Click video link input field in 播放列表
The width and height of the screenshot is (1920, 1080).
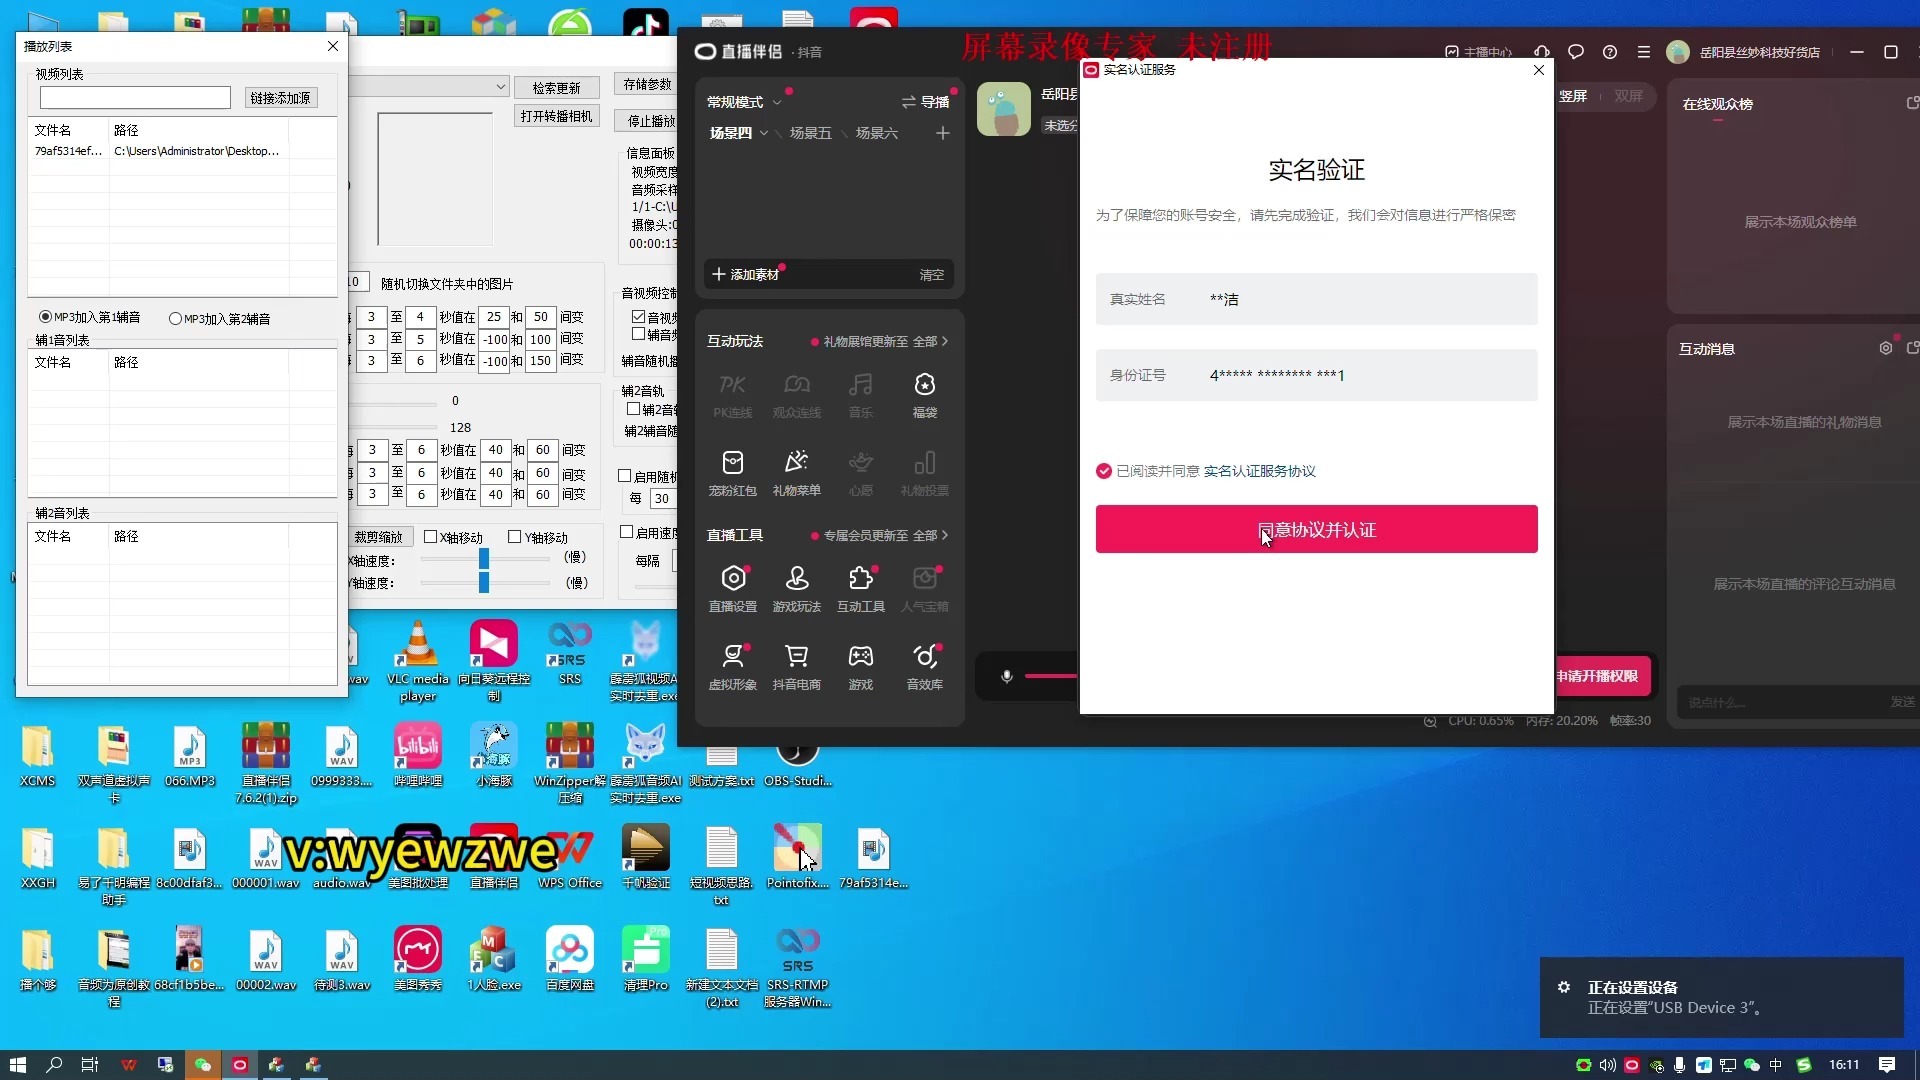(135, 98)
